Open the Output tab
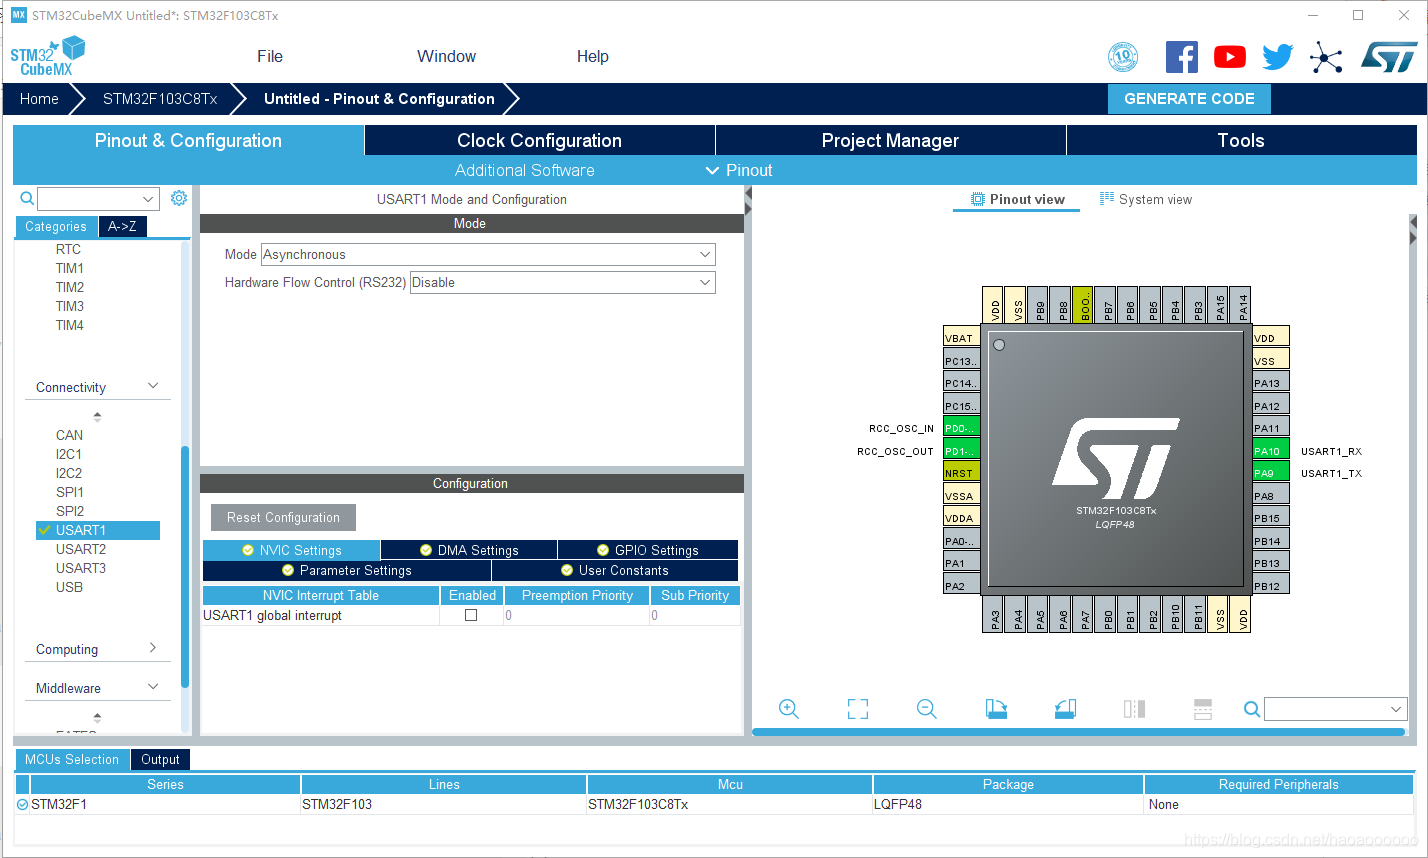Screen dimensions: 1428x858 (x=160, y=760)
